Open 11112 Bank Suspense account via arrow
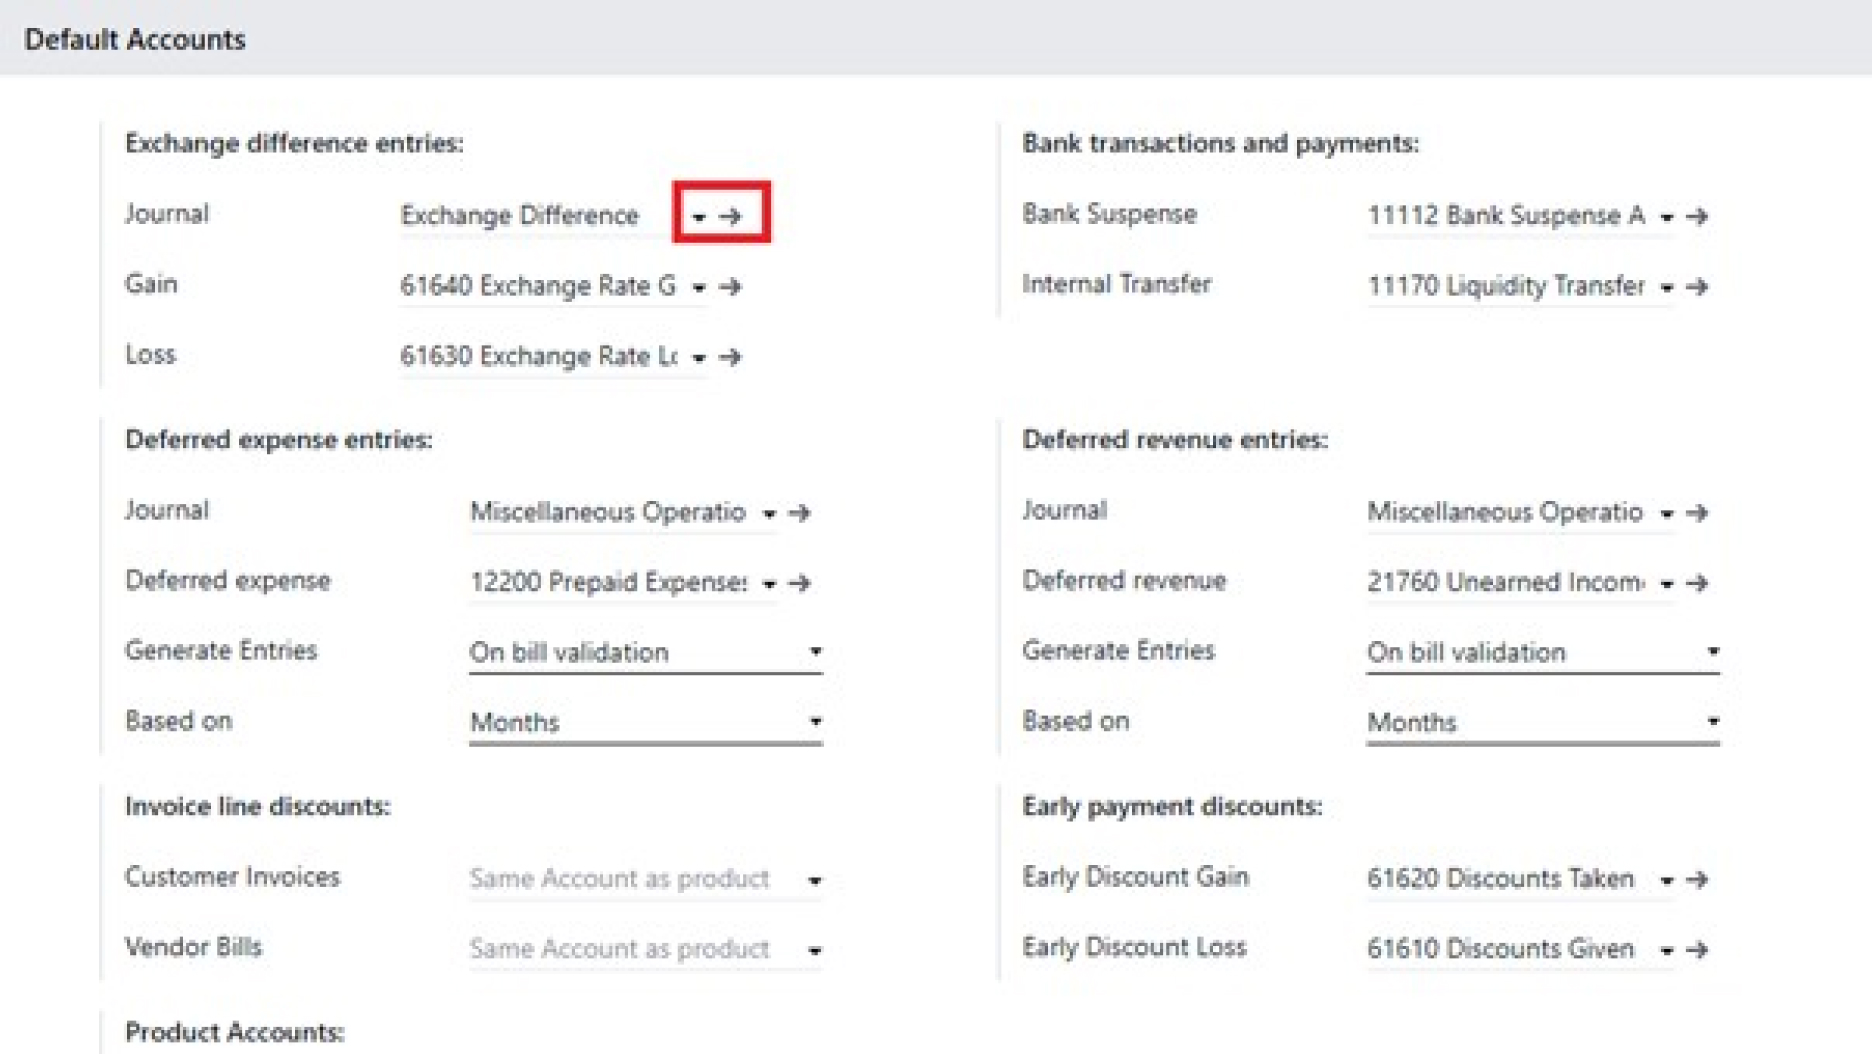The image size is (1872, 1054). point(1698,216)
